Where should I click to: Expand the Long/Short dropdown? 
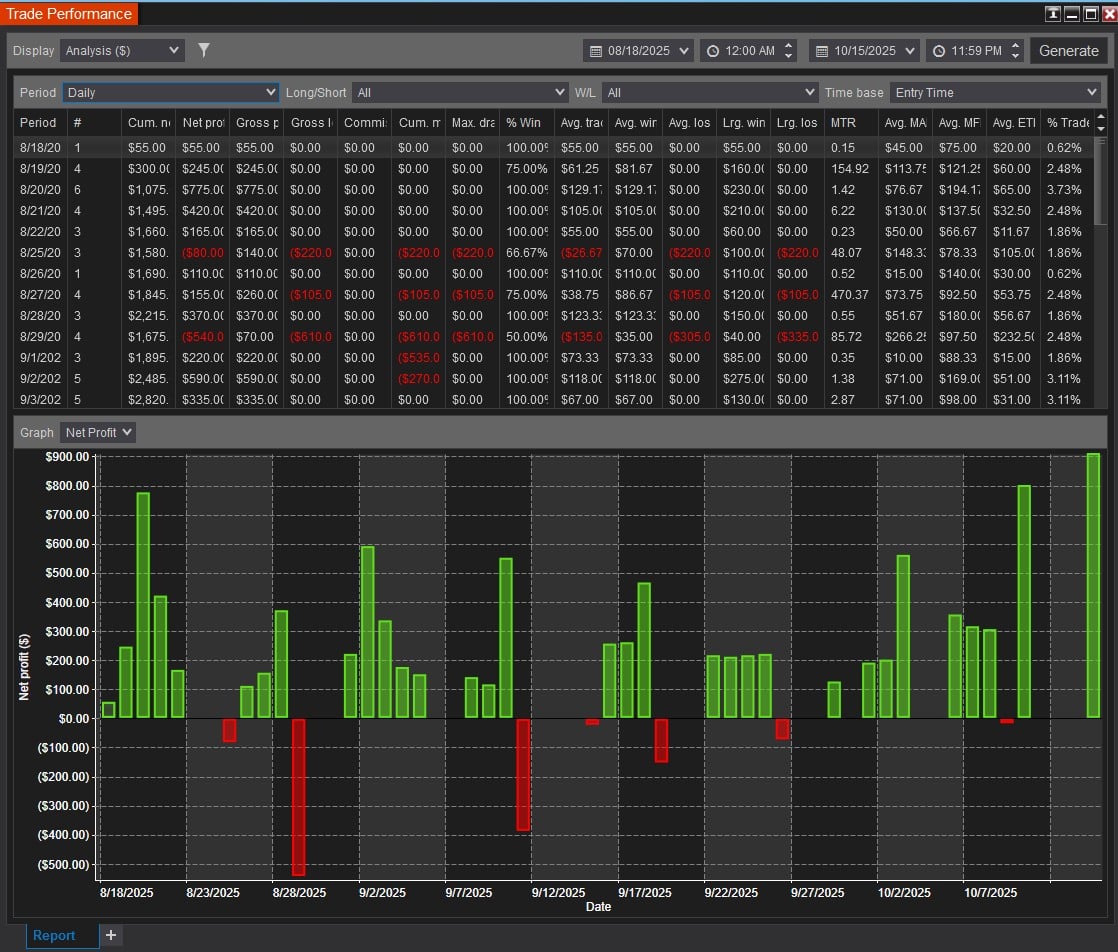coord(460,92)
